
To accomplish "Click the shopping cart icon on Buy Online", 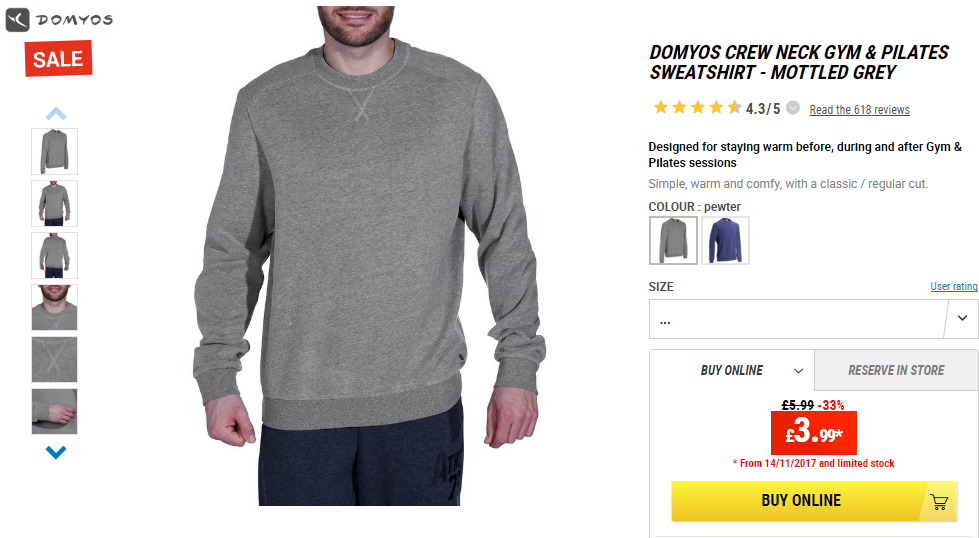I will point(938,501).
